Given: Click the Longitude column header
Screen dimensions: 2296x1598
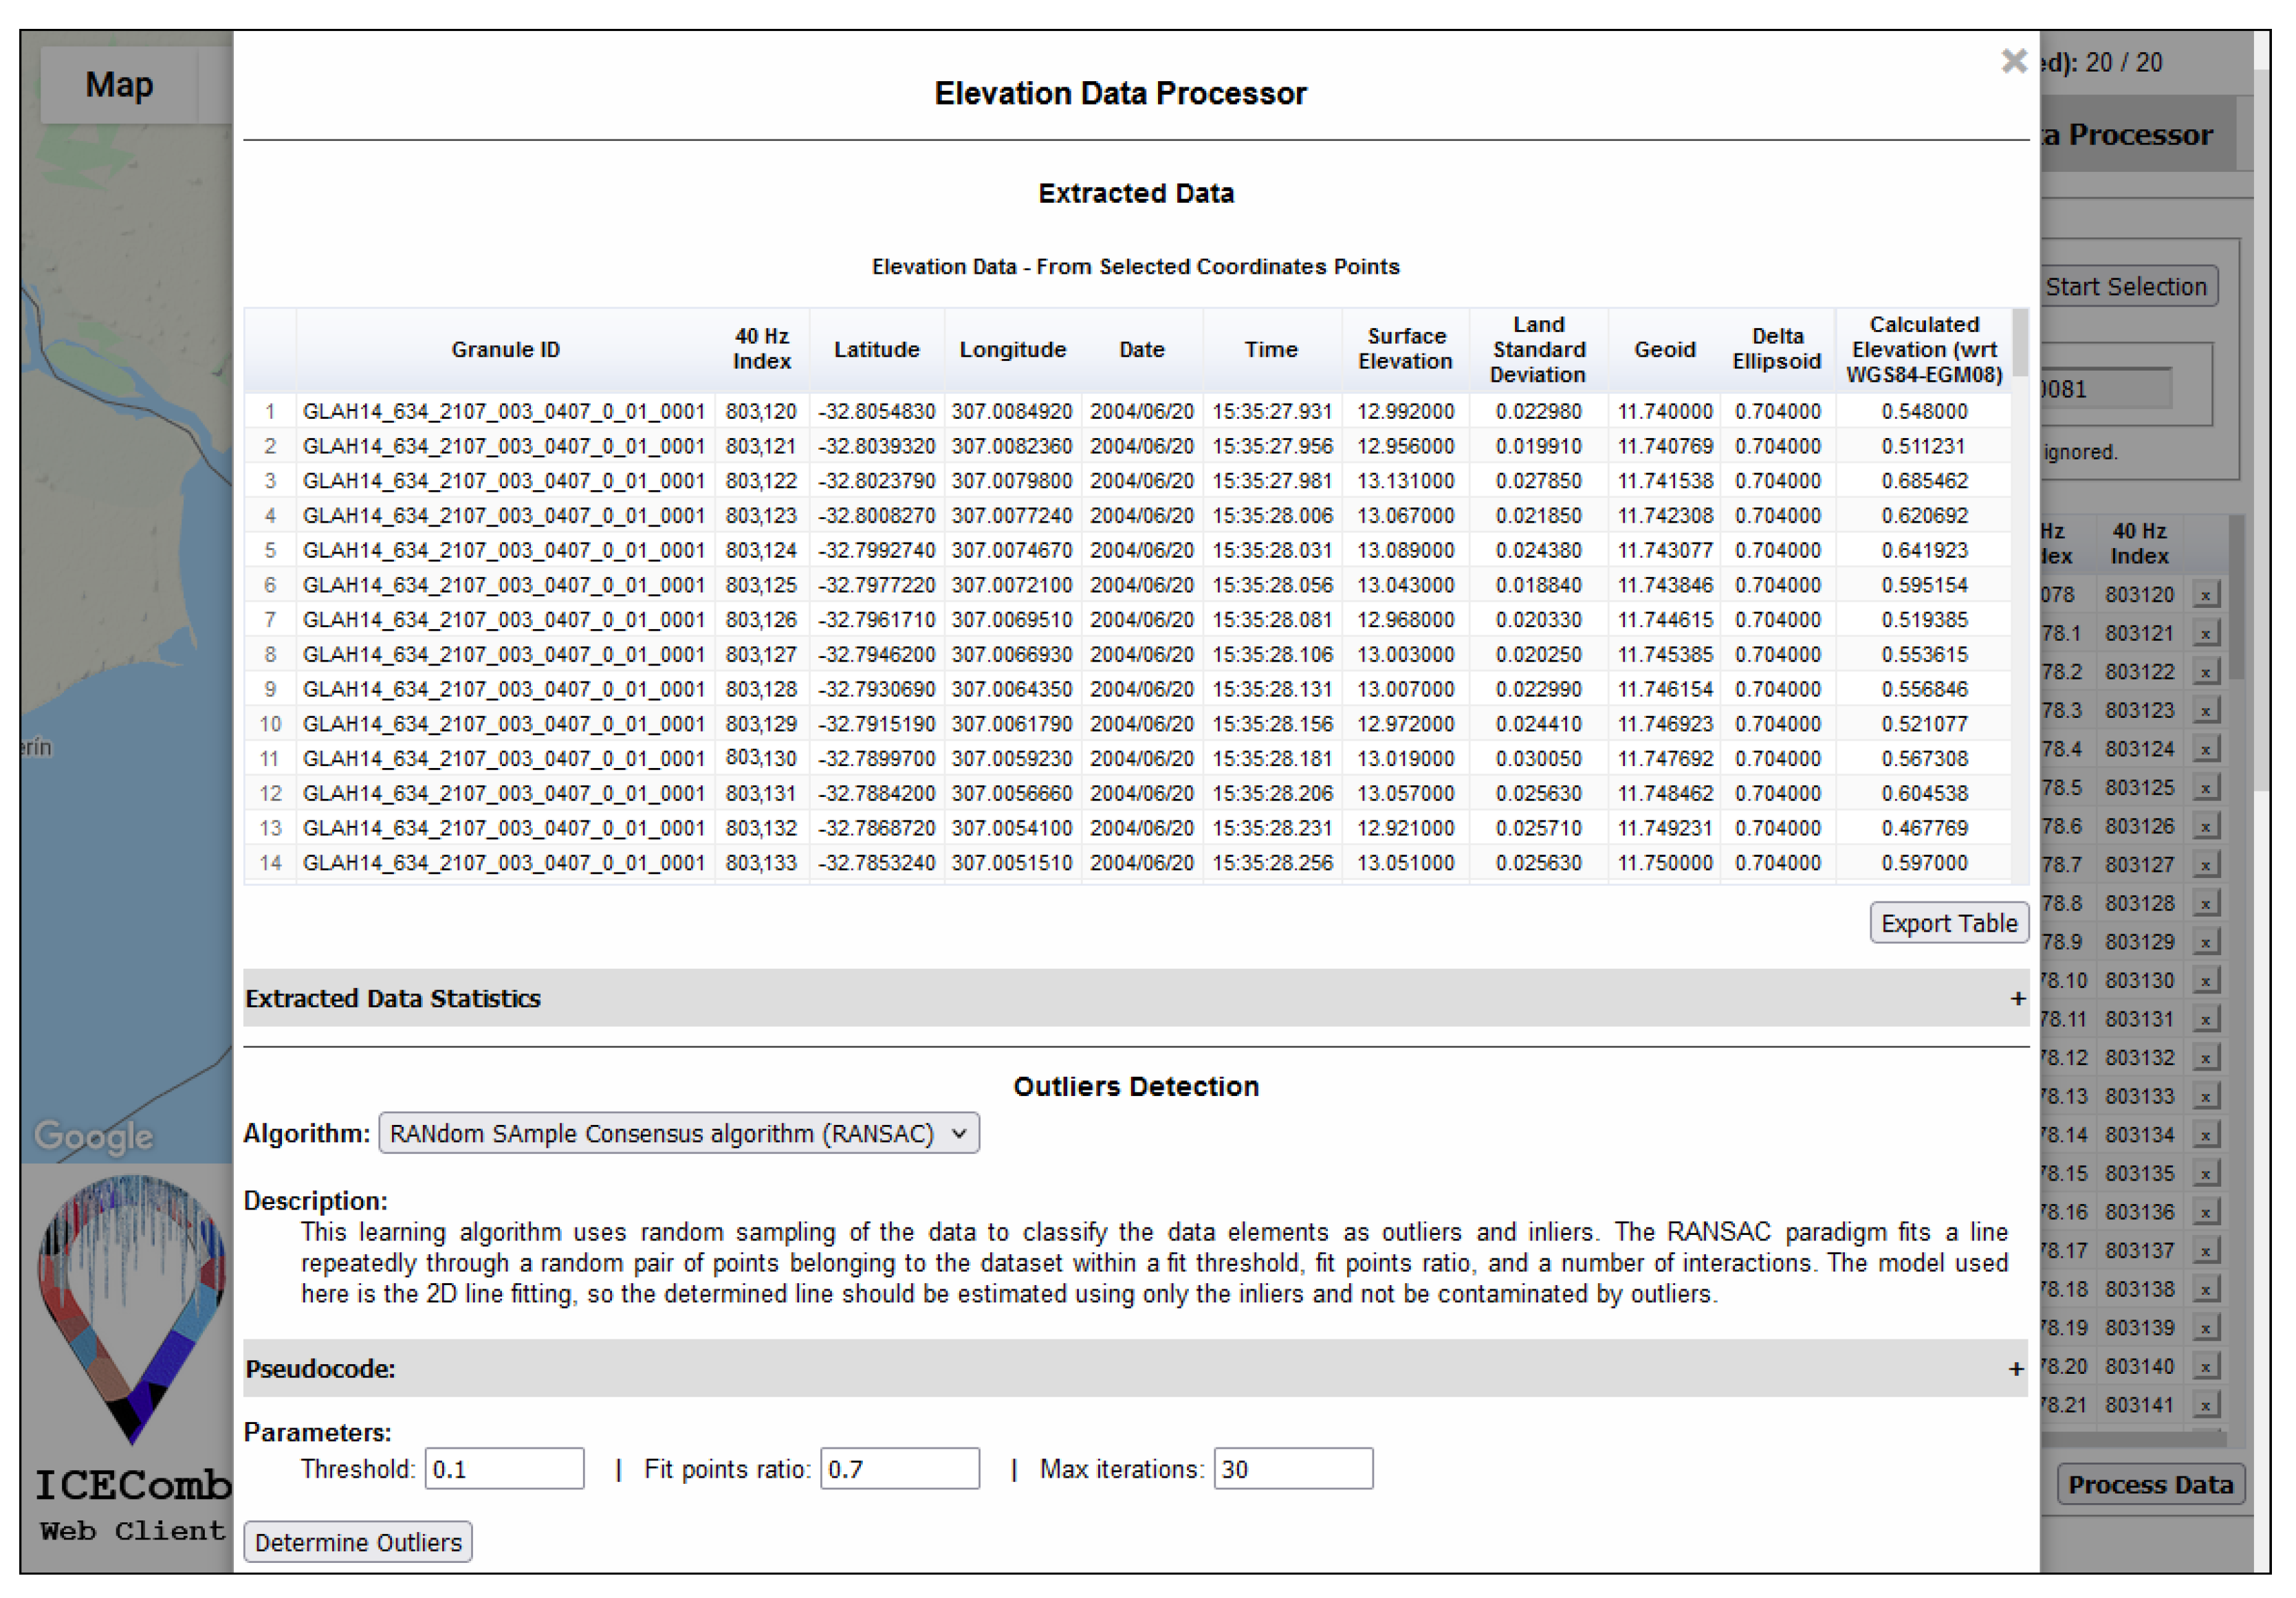Looking at the screenshot, I should point(1012,350).
